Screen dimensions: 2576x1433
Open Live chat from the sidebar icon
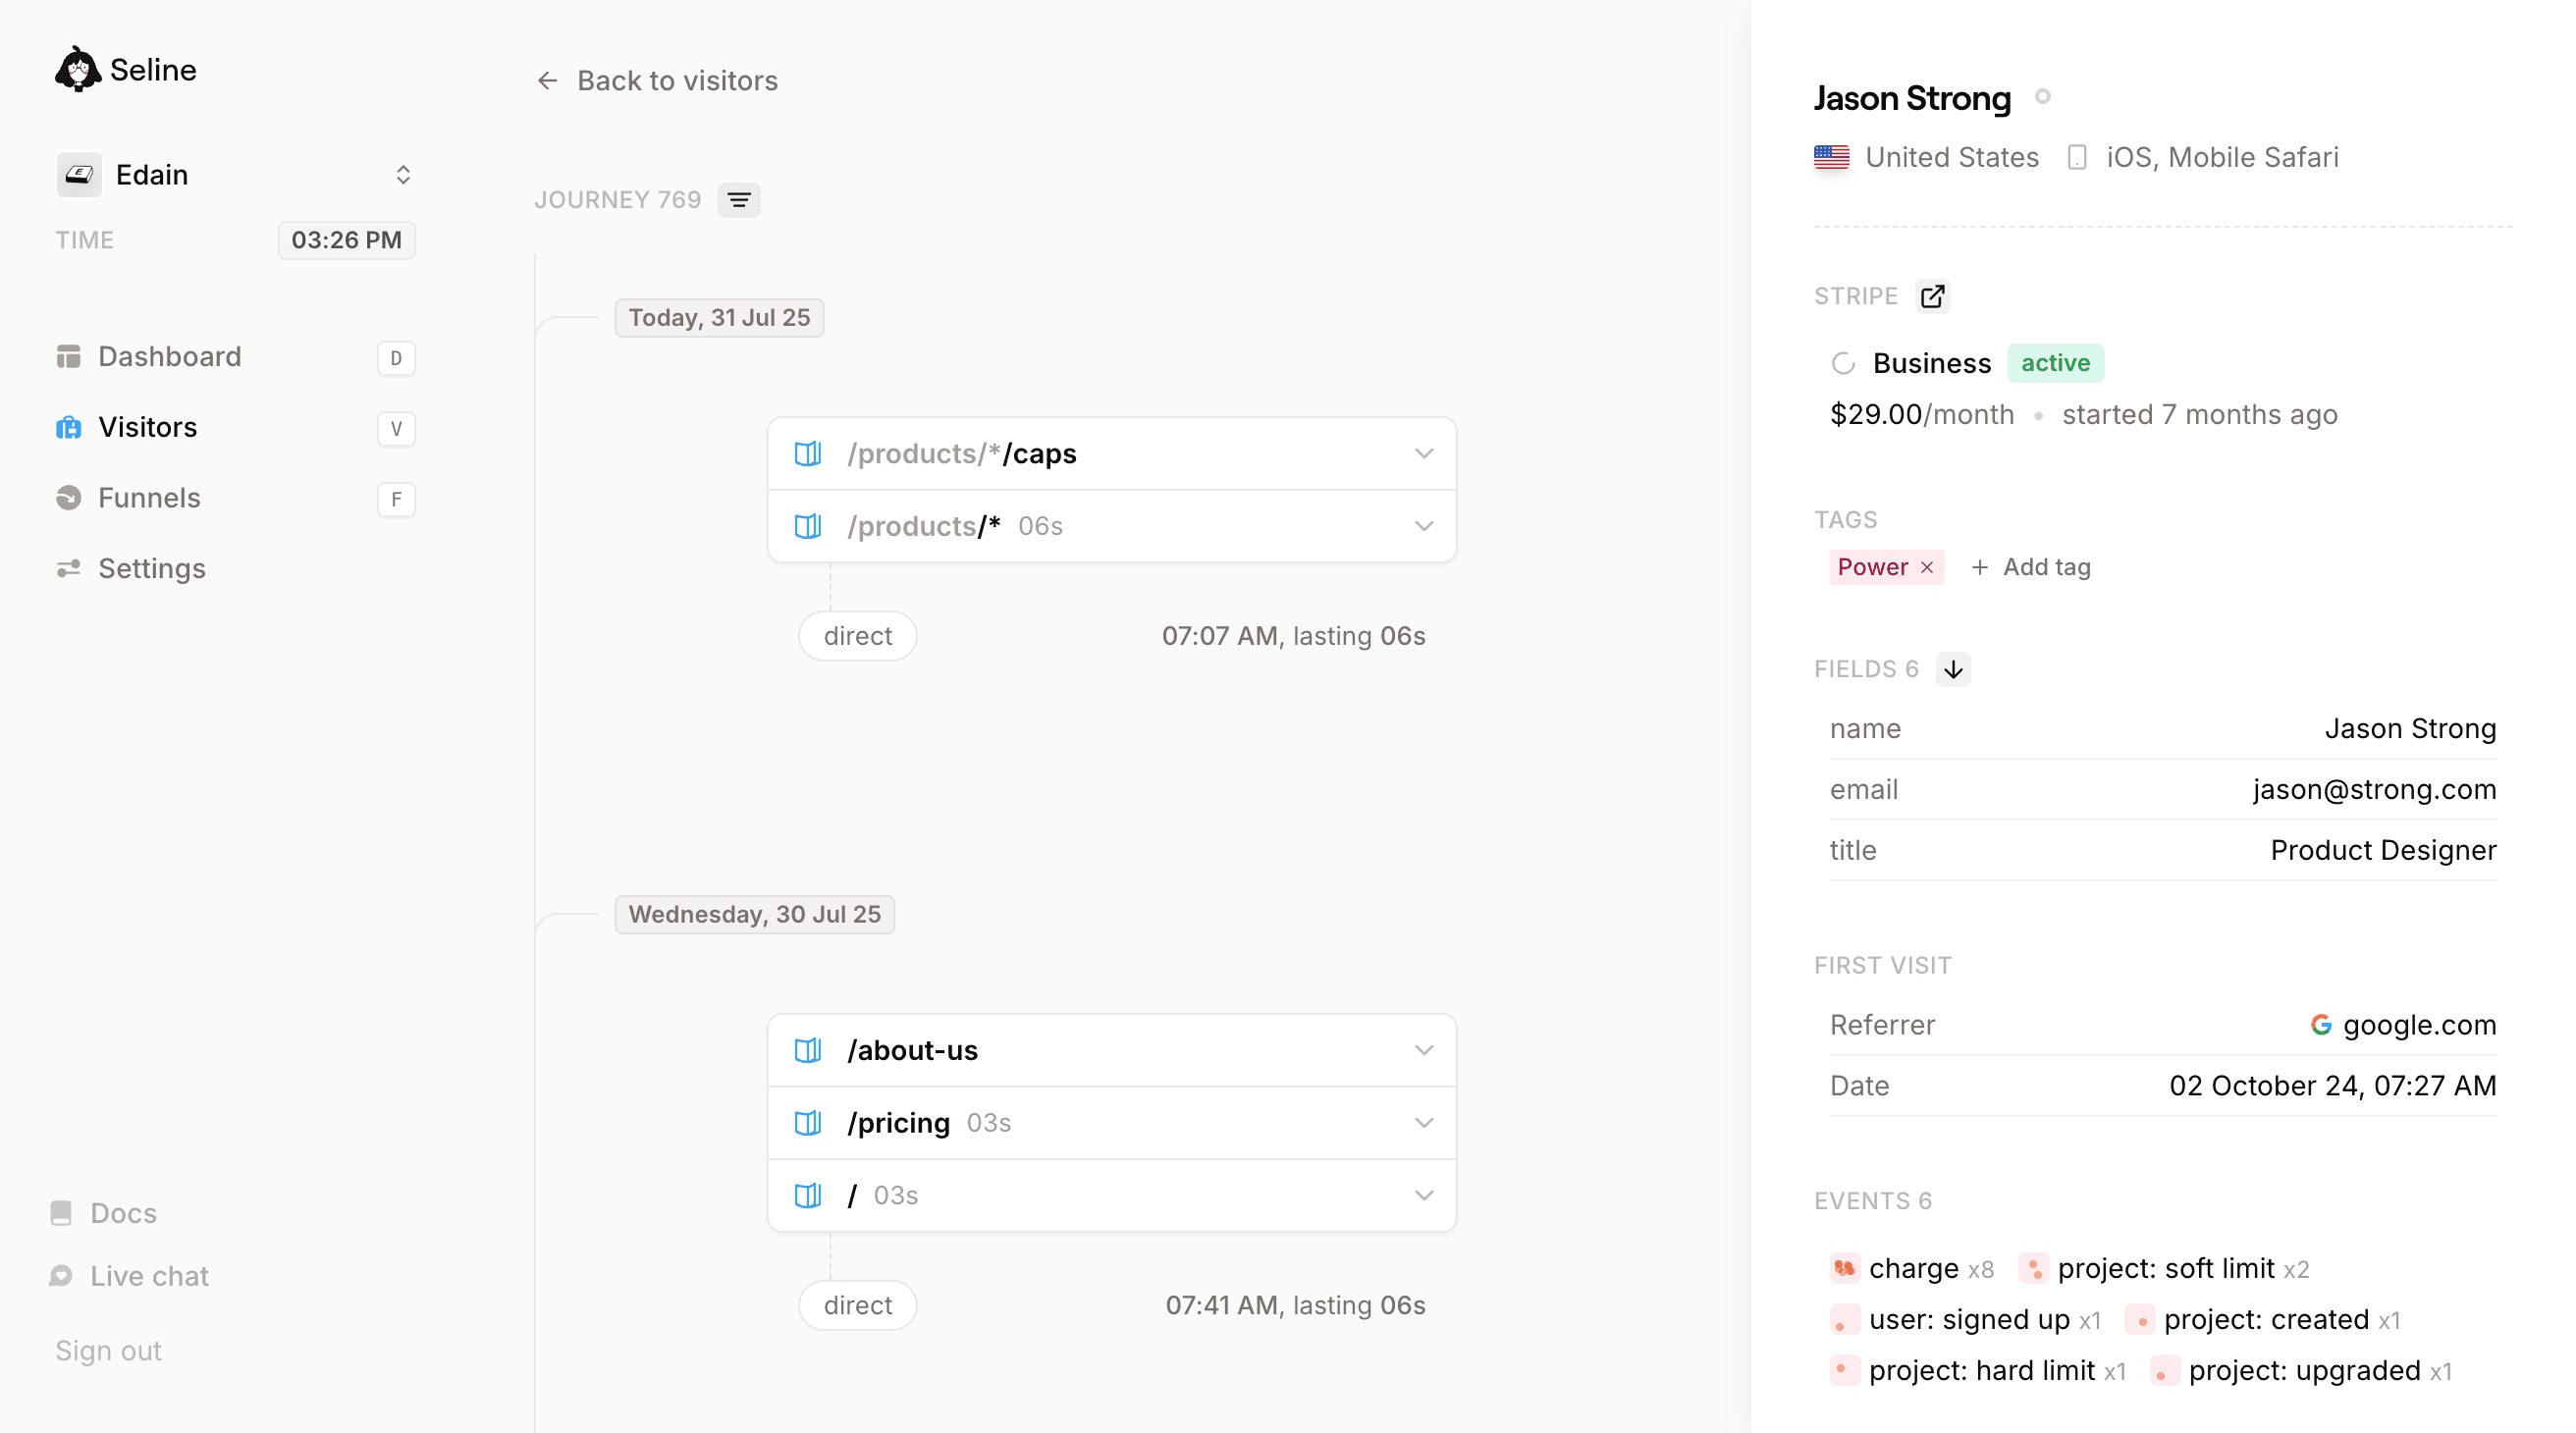click(x=61, y=1276)
